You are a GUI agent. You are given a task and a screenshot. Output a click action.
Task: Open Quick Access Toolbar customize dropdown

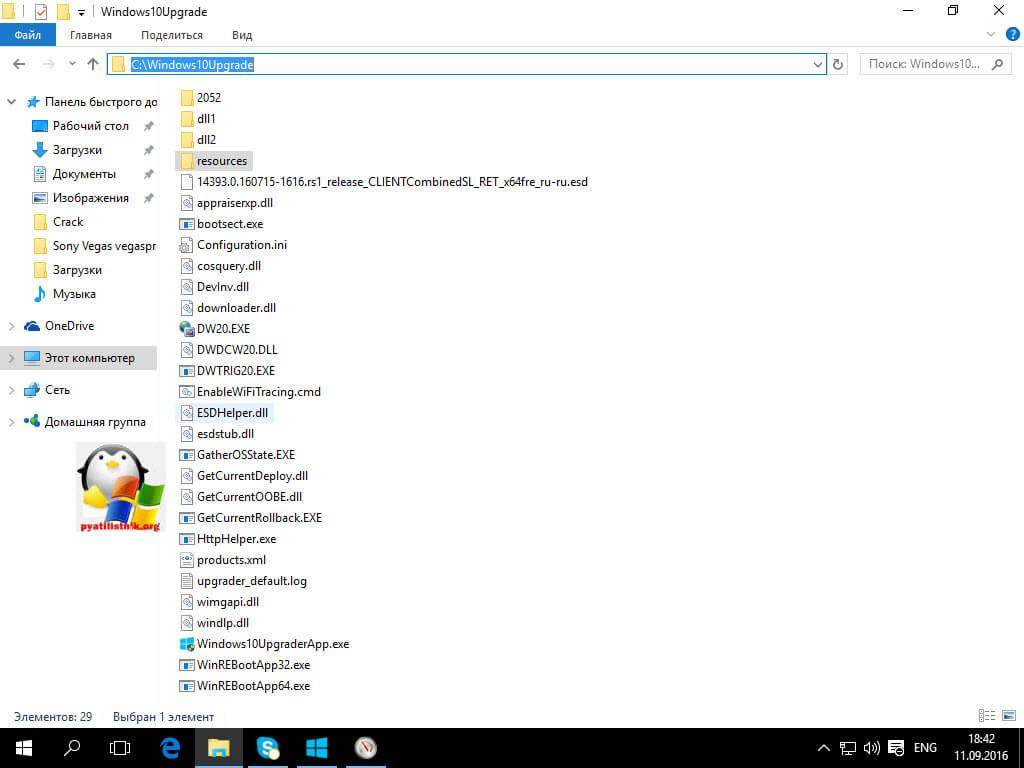[81, 12]
